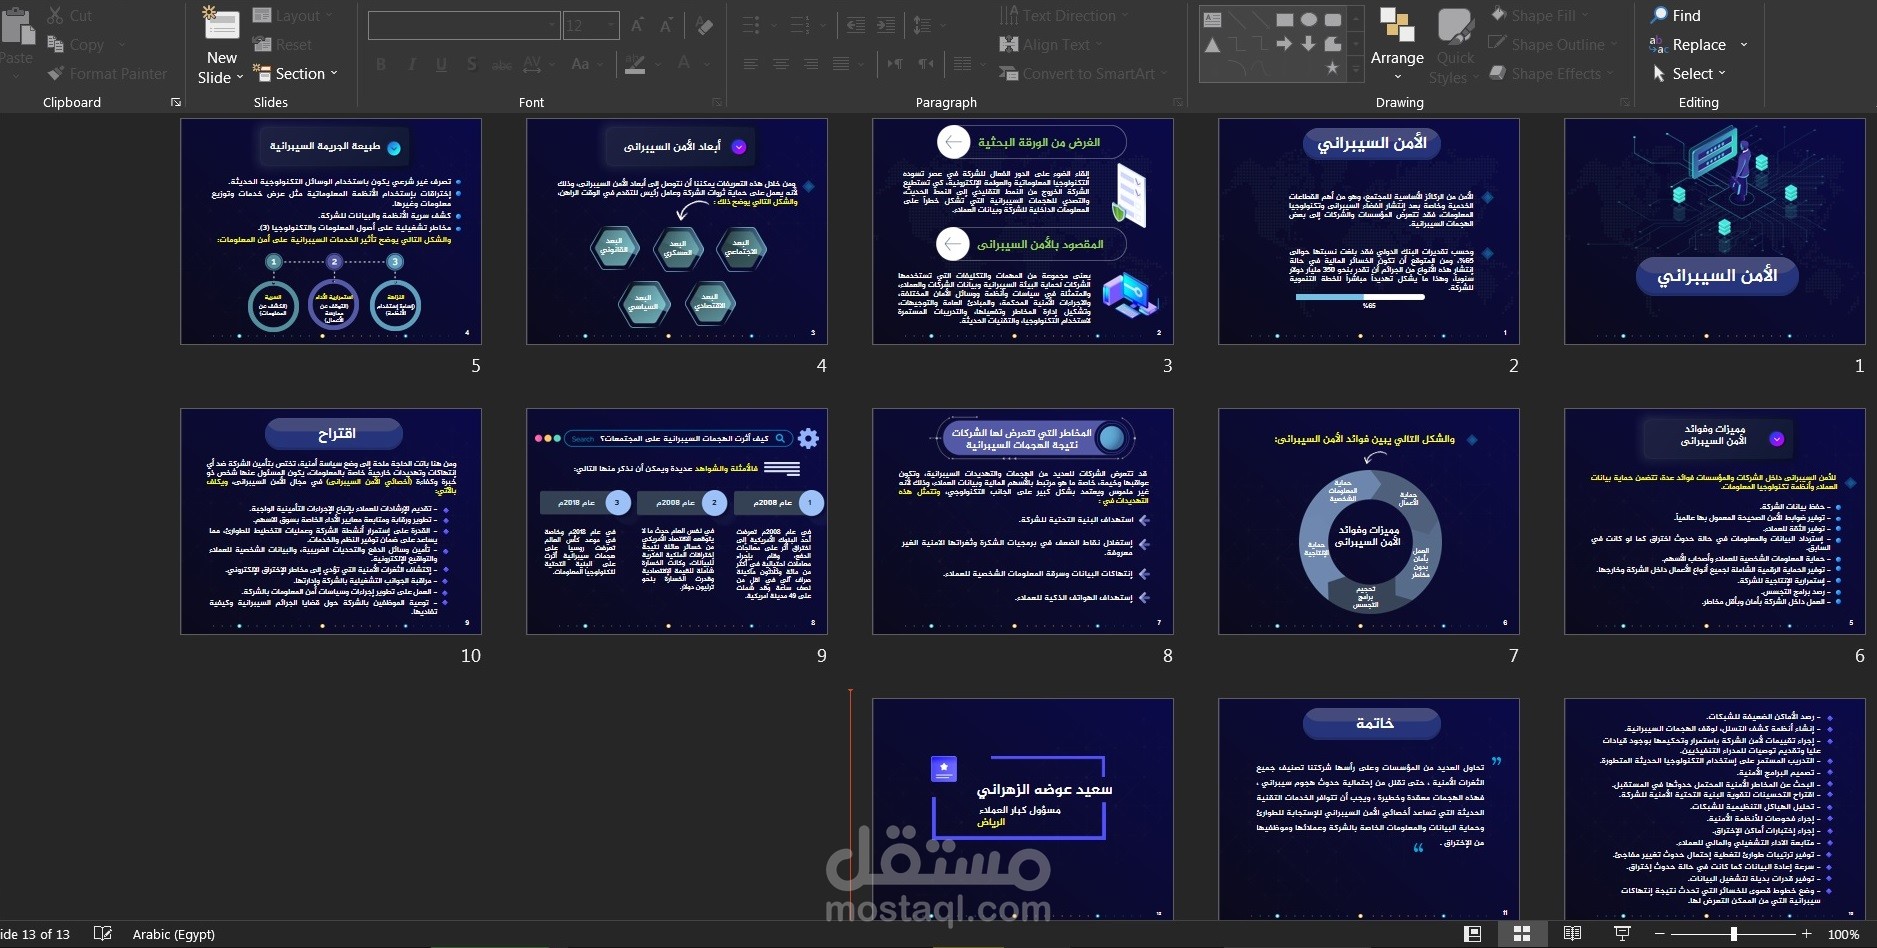The height and width of the screenshot is (948, 1877).
Task: Toggle bold formatting
Action: tap(381, 64)
